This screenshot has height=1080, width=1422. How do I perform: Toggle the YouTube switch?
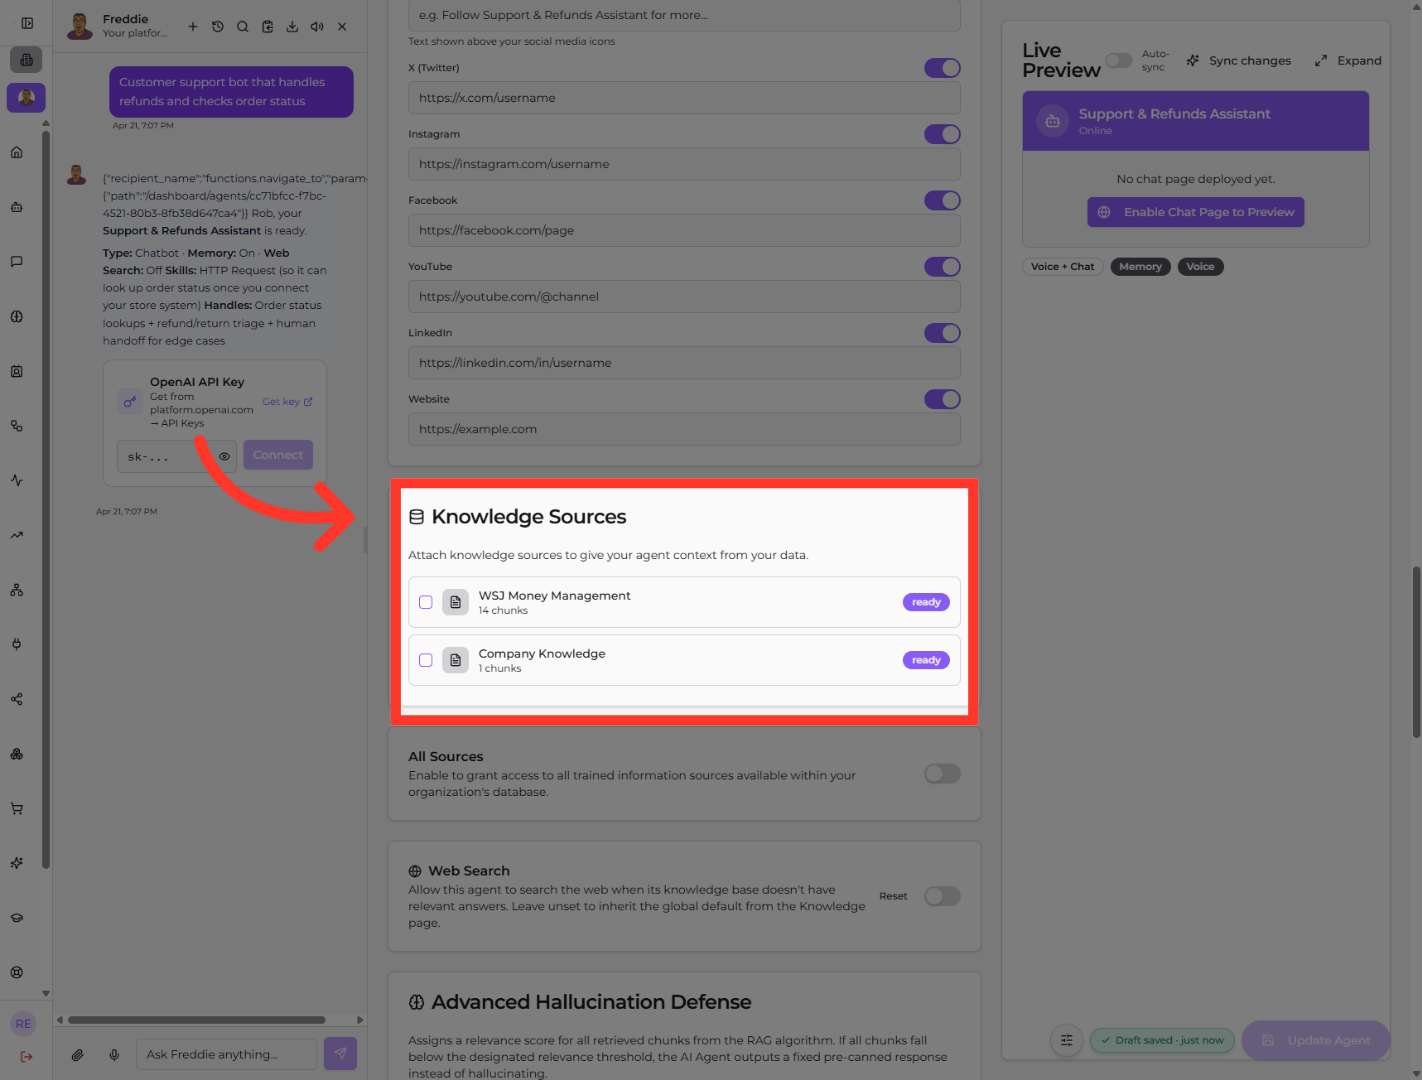pos(942,267)
